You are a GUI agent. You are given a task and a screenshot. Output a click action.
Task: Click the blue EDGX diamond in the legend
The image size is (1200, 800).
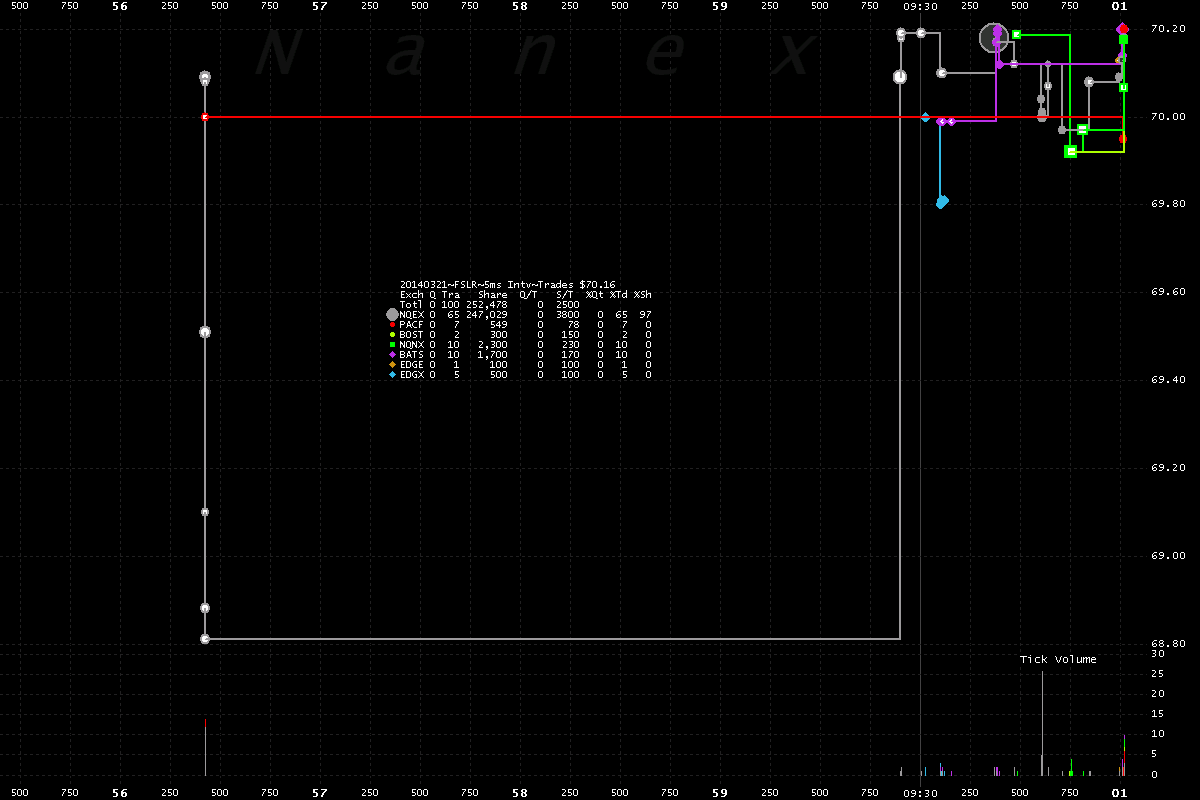click(x=392, y=375)
